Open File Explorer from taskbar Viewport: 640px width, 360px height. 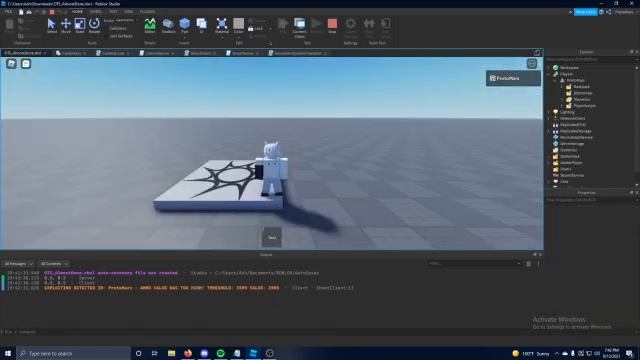coord(171,353)
